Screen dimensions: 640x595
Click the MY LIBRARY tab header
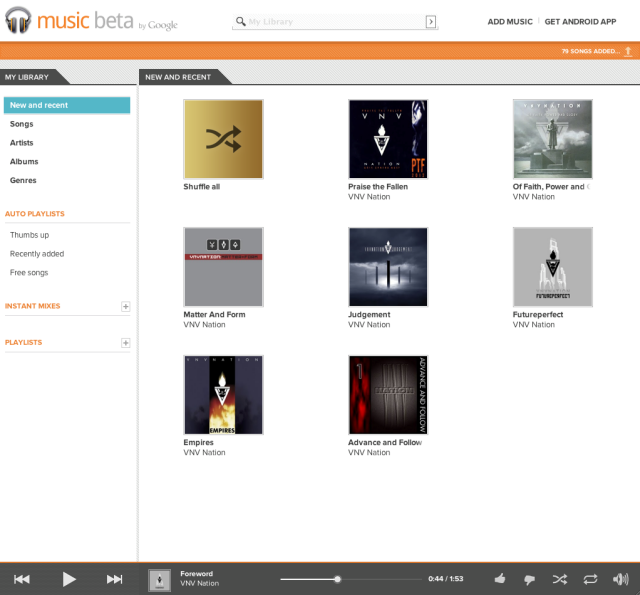(27, 77)
